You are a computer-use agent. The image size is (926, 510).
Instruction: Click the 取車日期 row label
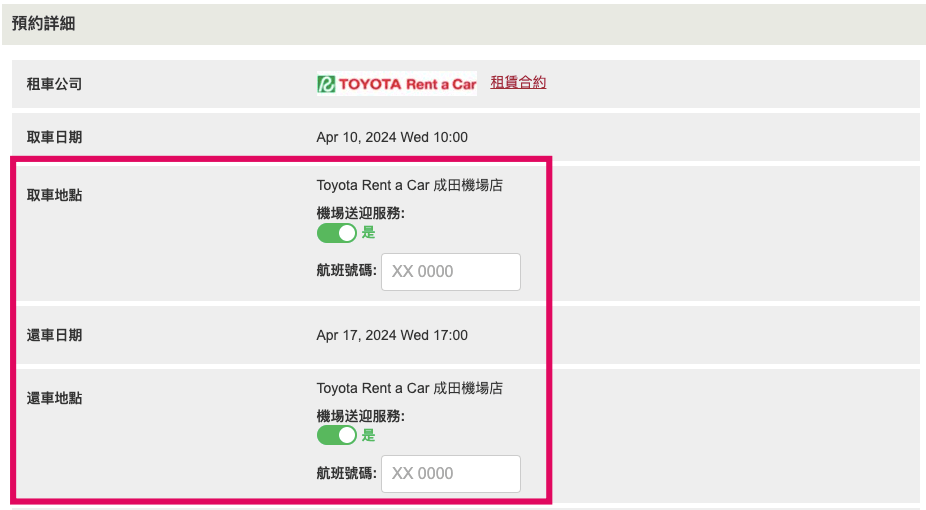pyautogui.click(x=54, y=137)
